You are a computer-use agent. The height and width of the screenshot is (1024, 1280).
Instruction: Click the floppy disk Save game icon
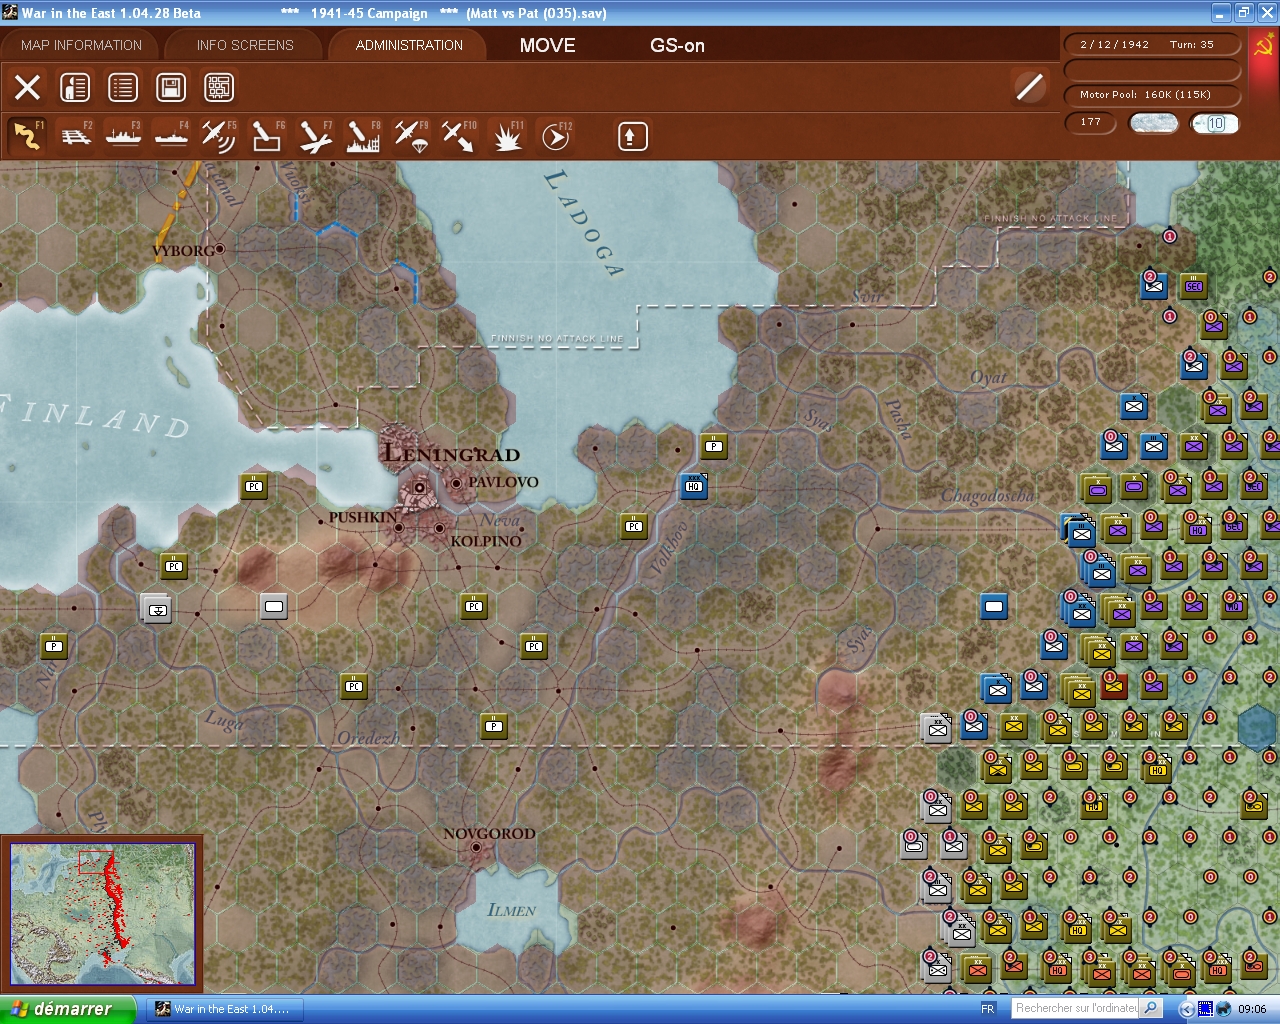tap(171, 87)
